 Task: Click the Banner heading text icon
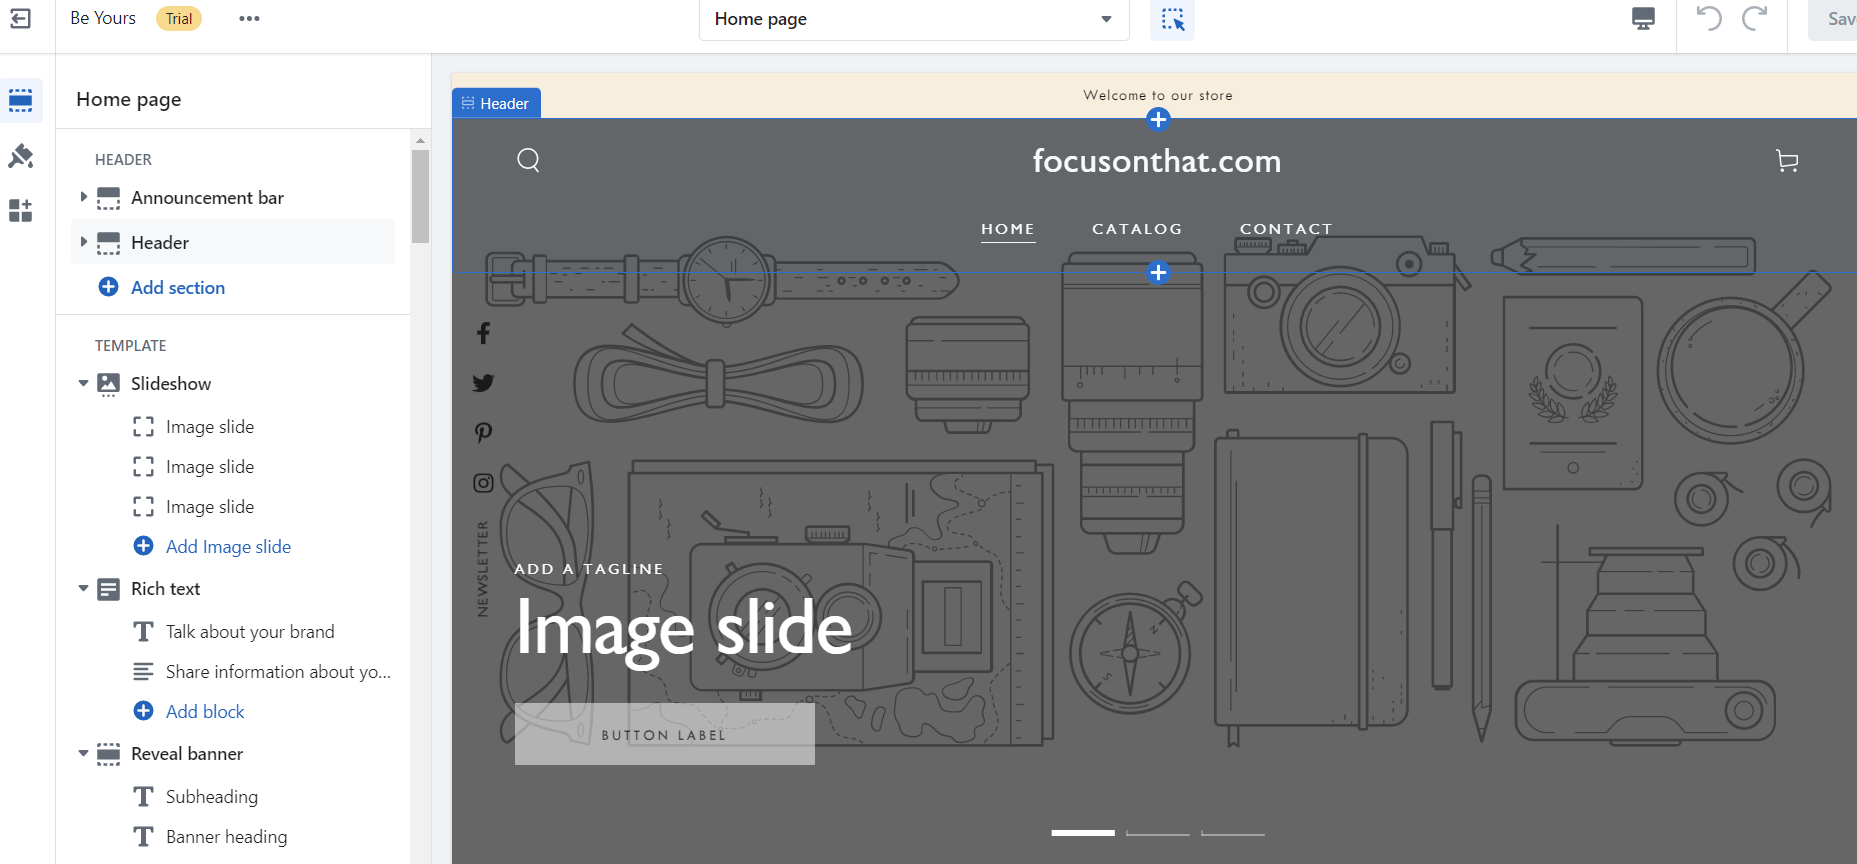143,837
